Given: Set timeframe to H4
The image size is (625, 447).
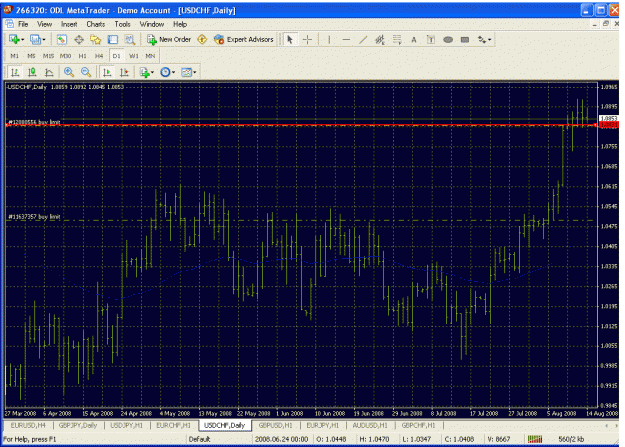Looking at the screenshot, I should pos(99,56).
